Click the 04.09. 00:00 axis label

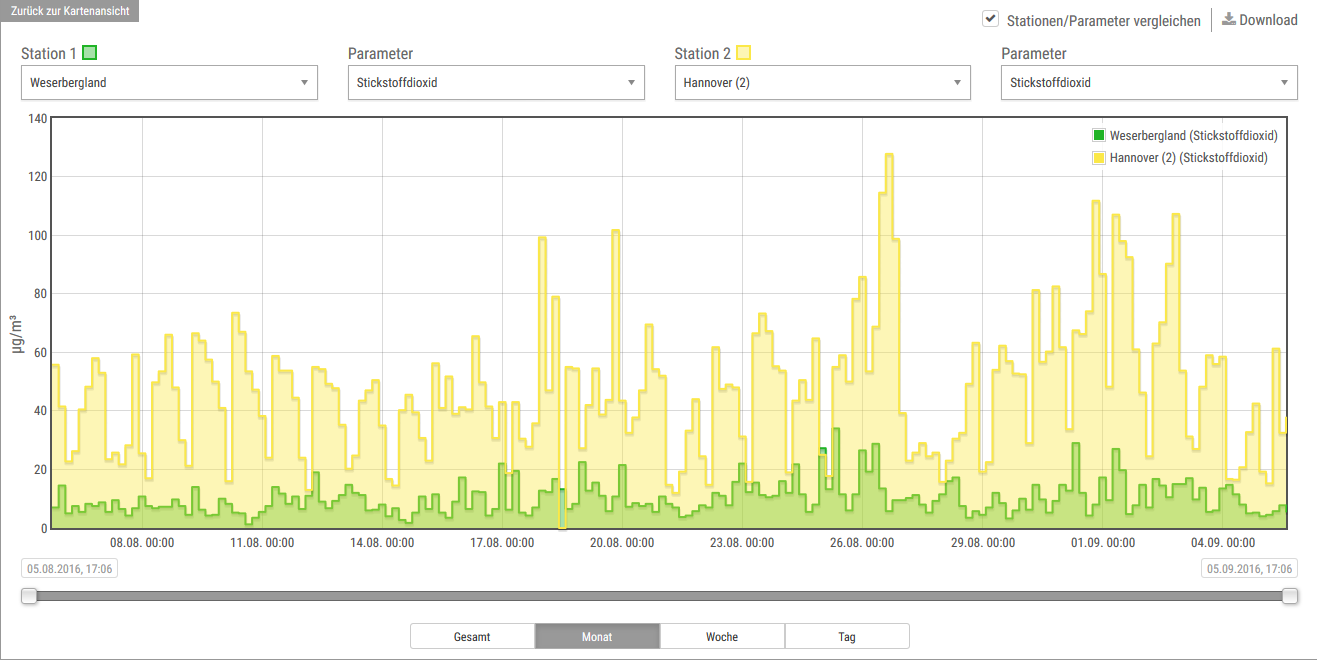coord(1222,543)
